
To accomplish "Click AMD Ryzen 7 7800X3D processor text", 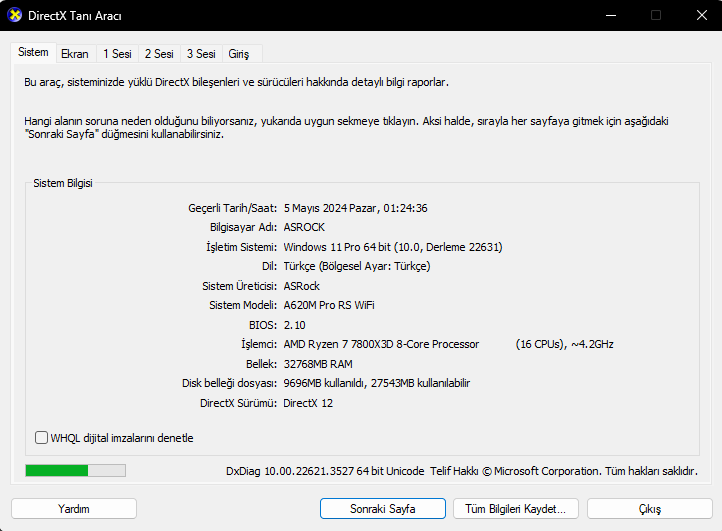I will coord(381,344).
